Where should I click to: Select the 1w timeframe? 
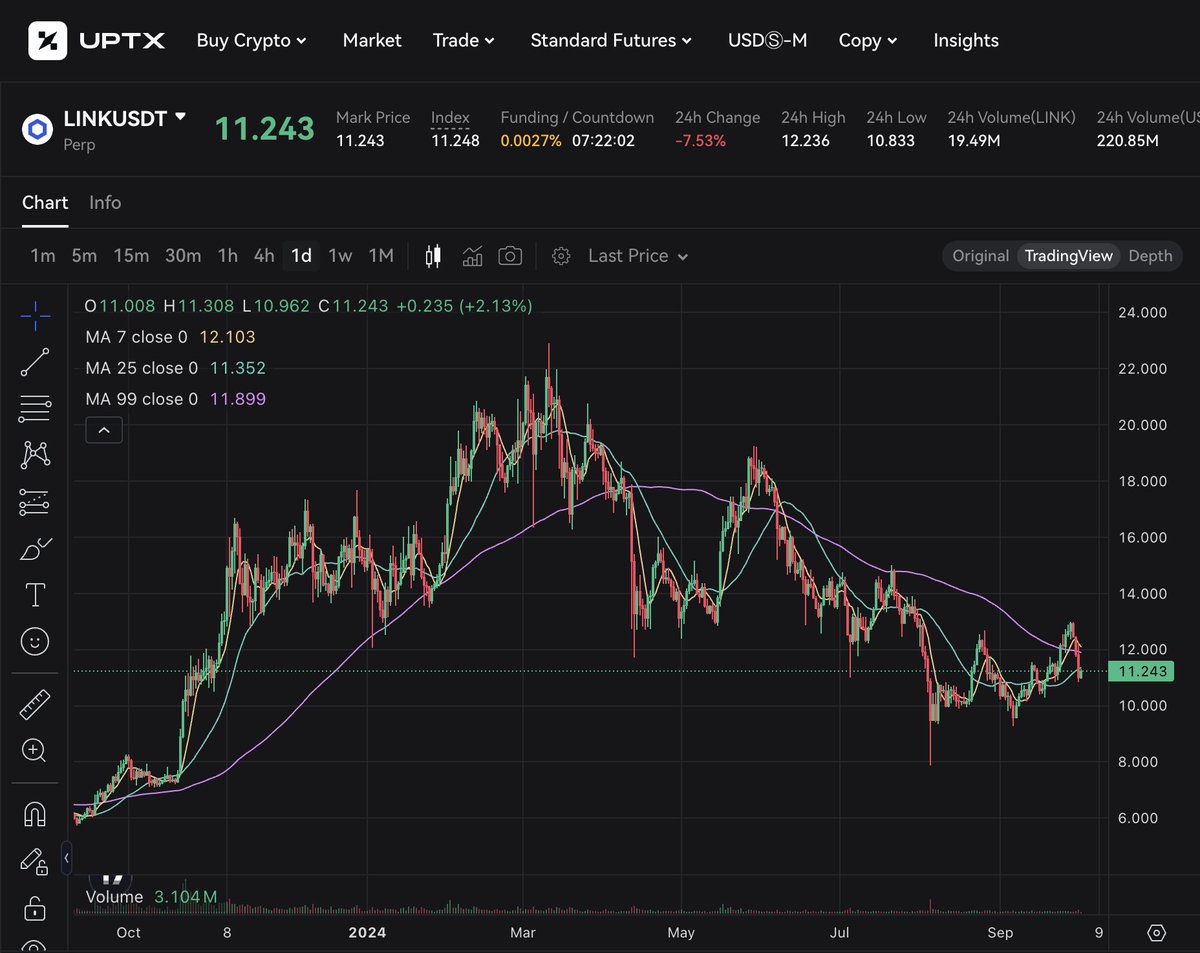coord(340,255)
